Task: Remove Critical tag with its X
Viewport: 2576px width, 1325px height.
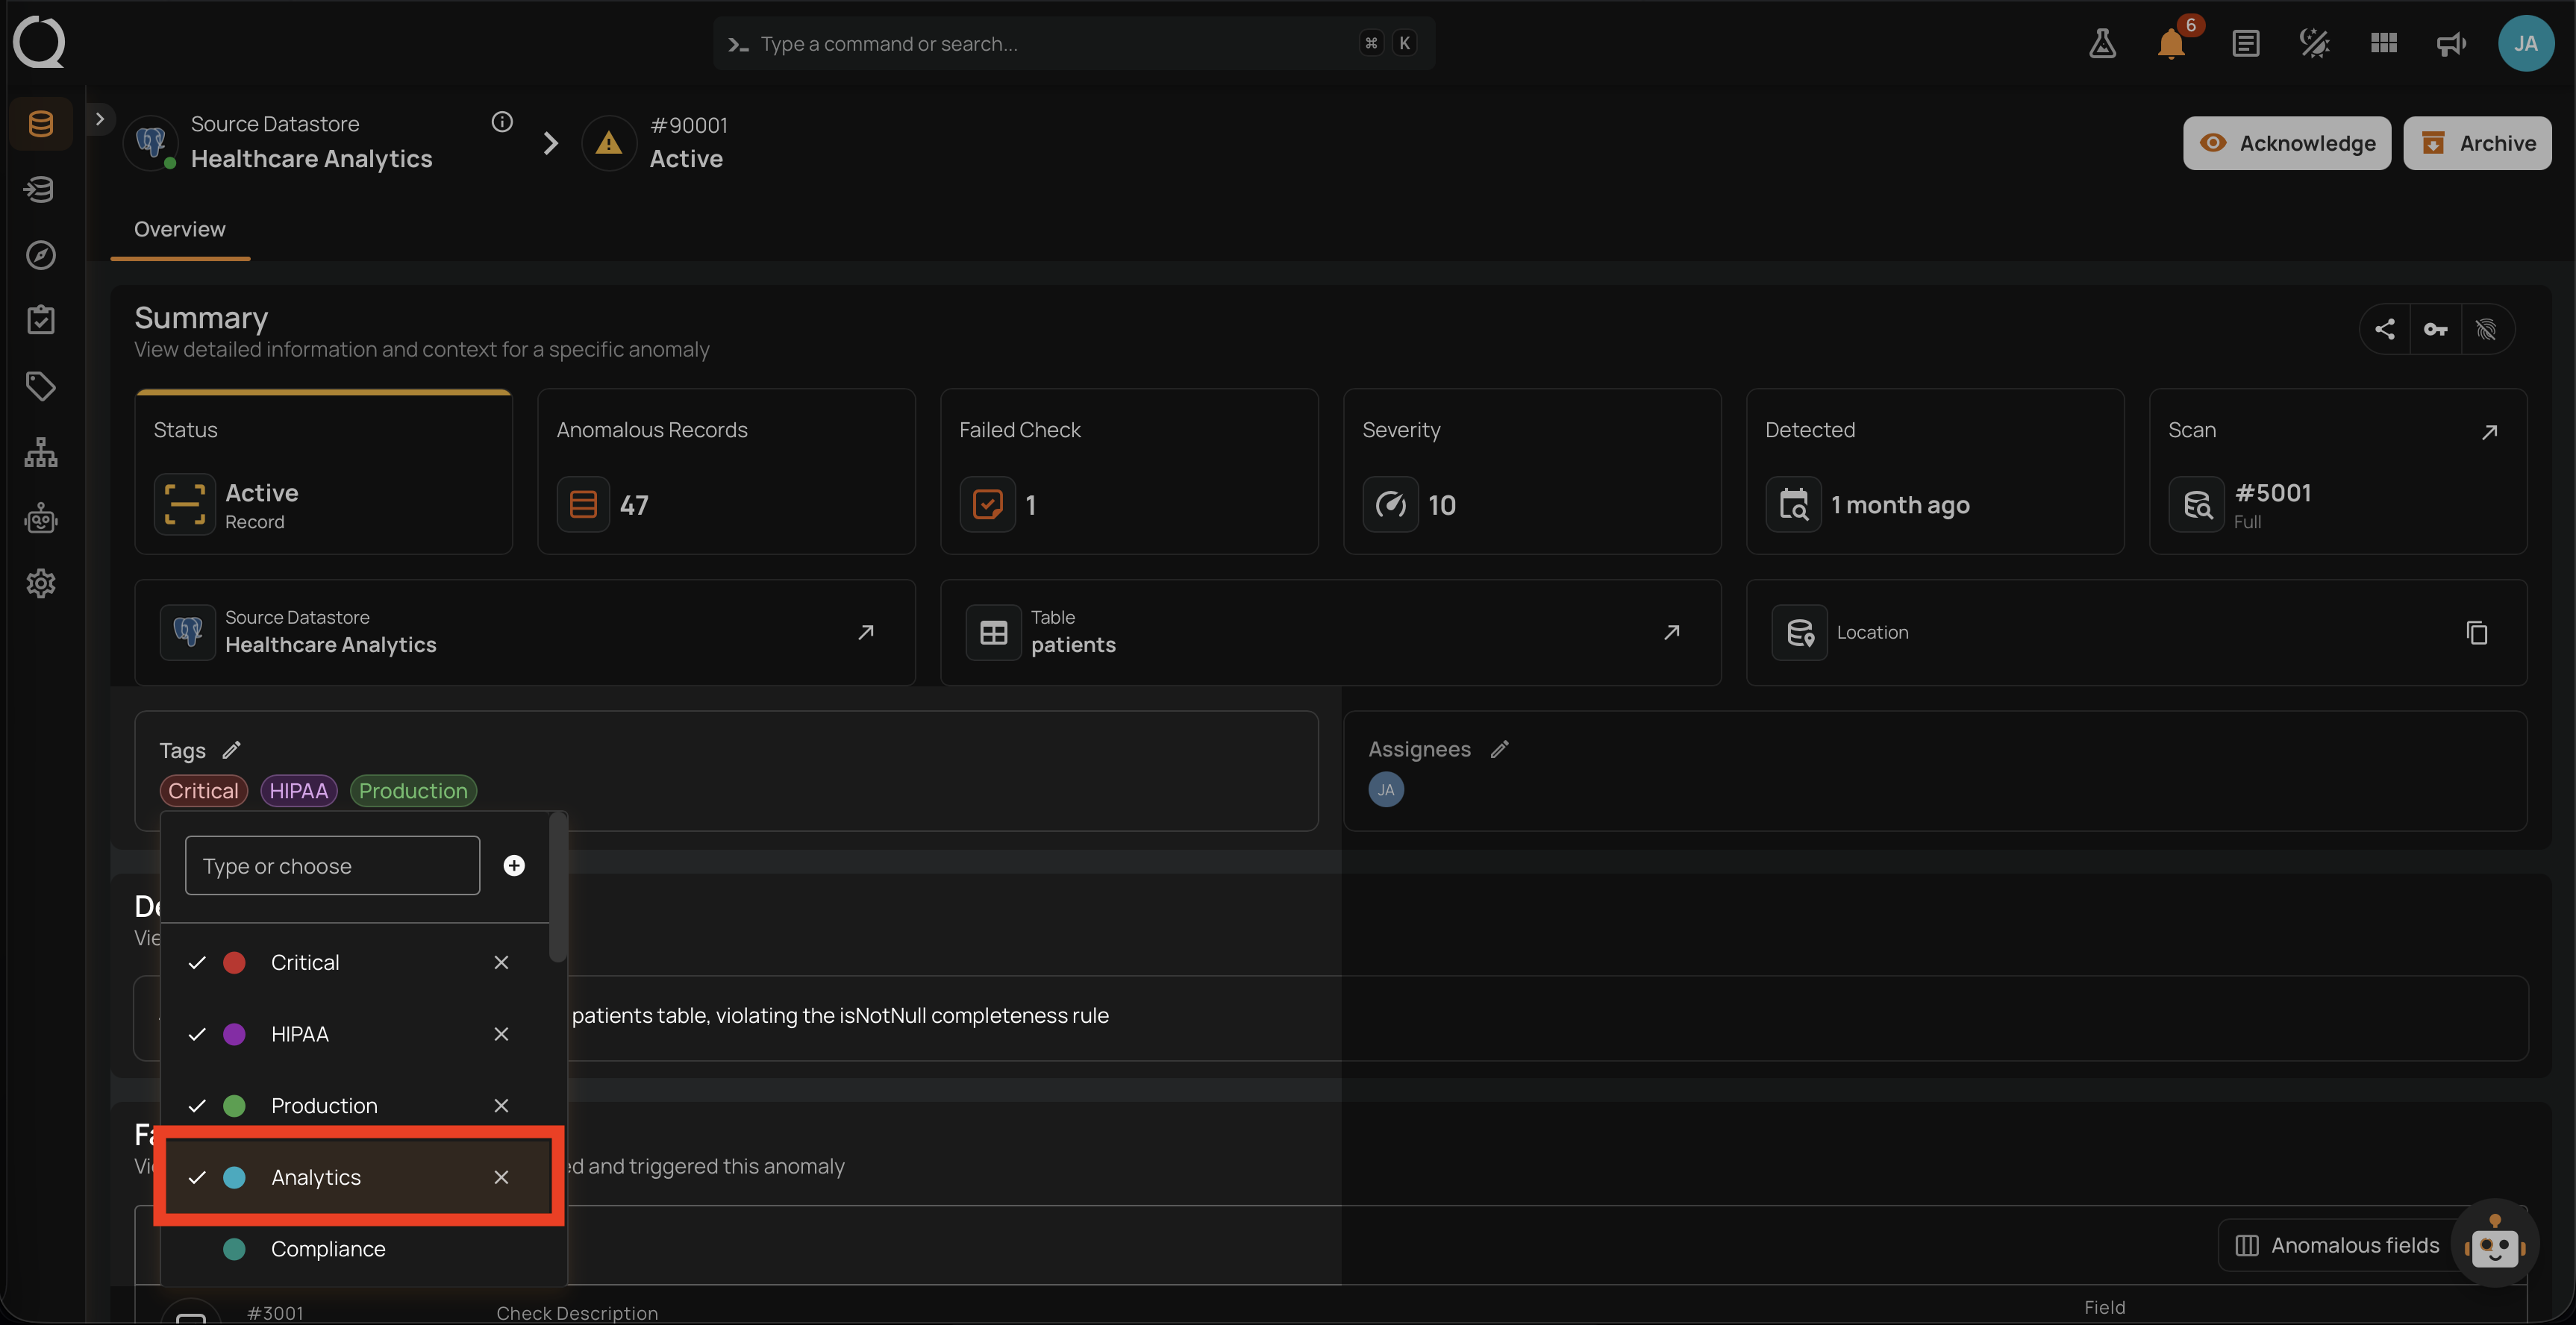Action: coord(501,962)
